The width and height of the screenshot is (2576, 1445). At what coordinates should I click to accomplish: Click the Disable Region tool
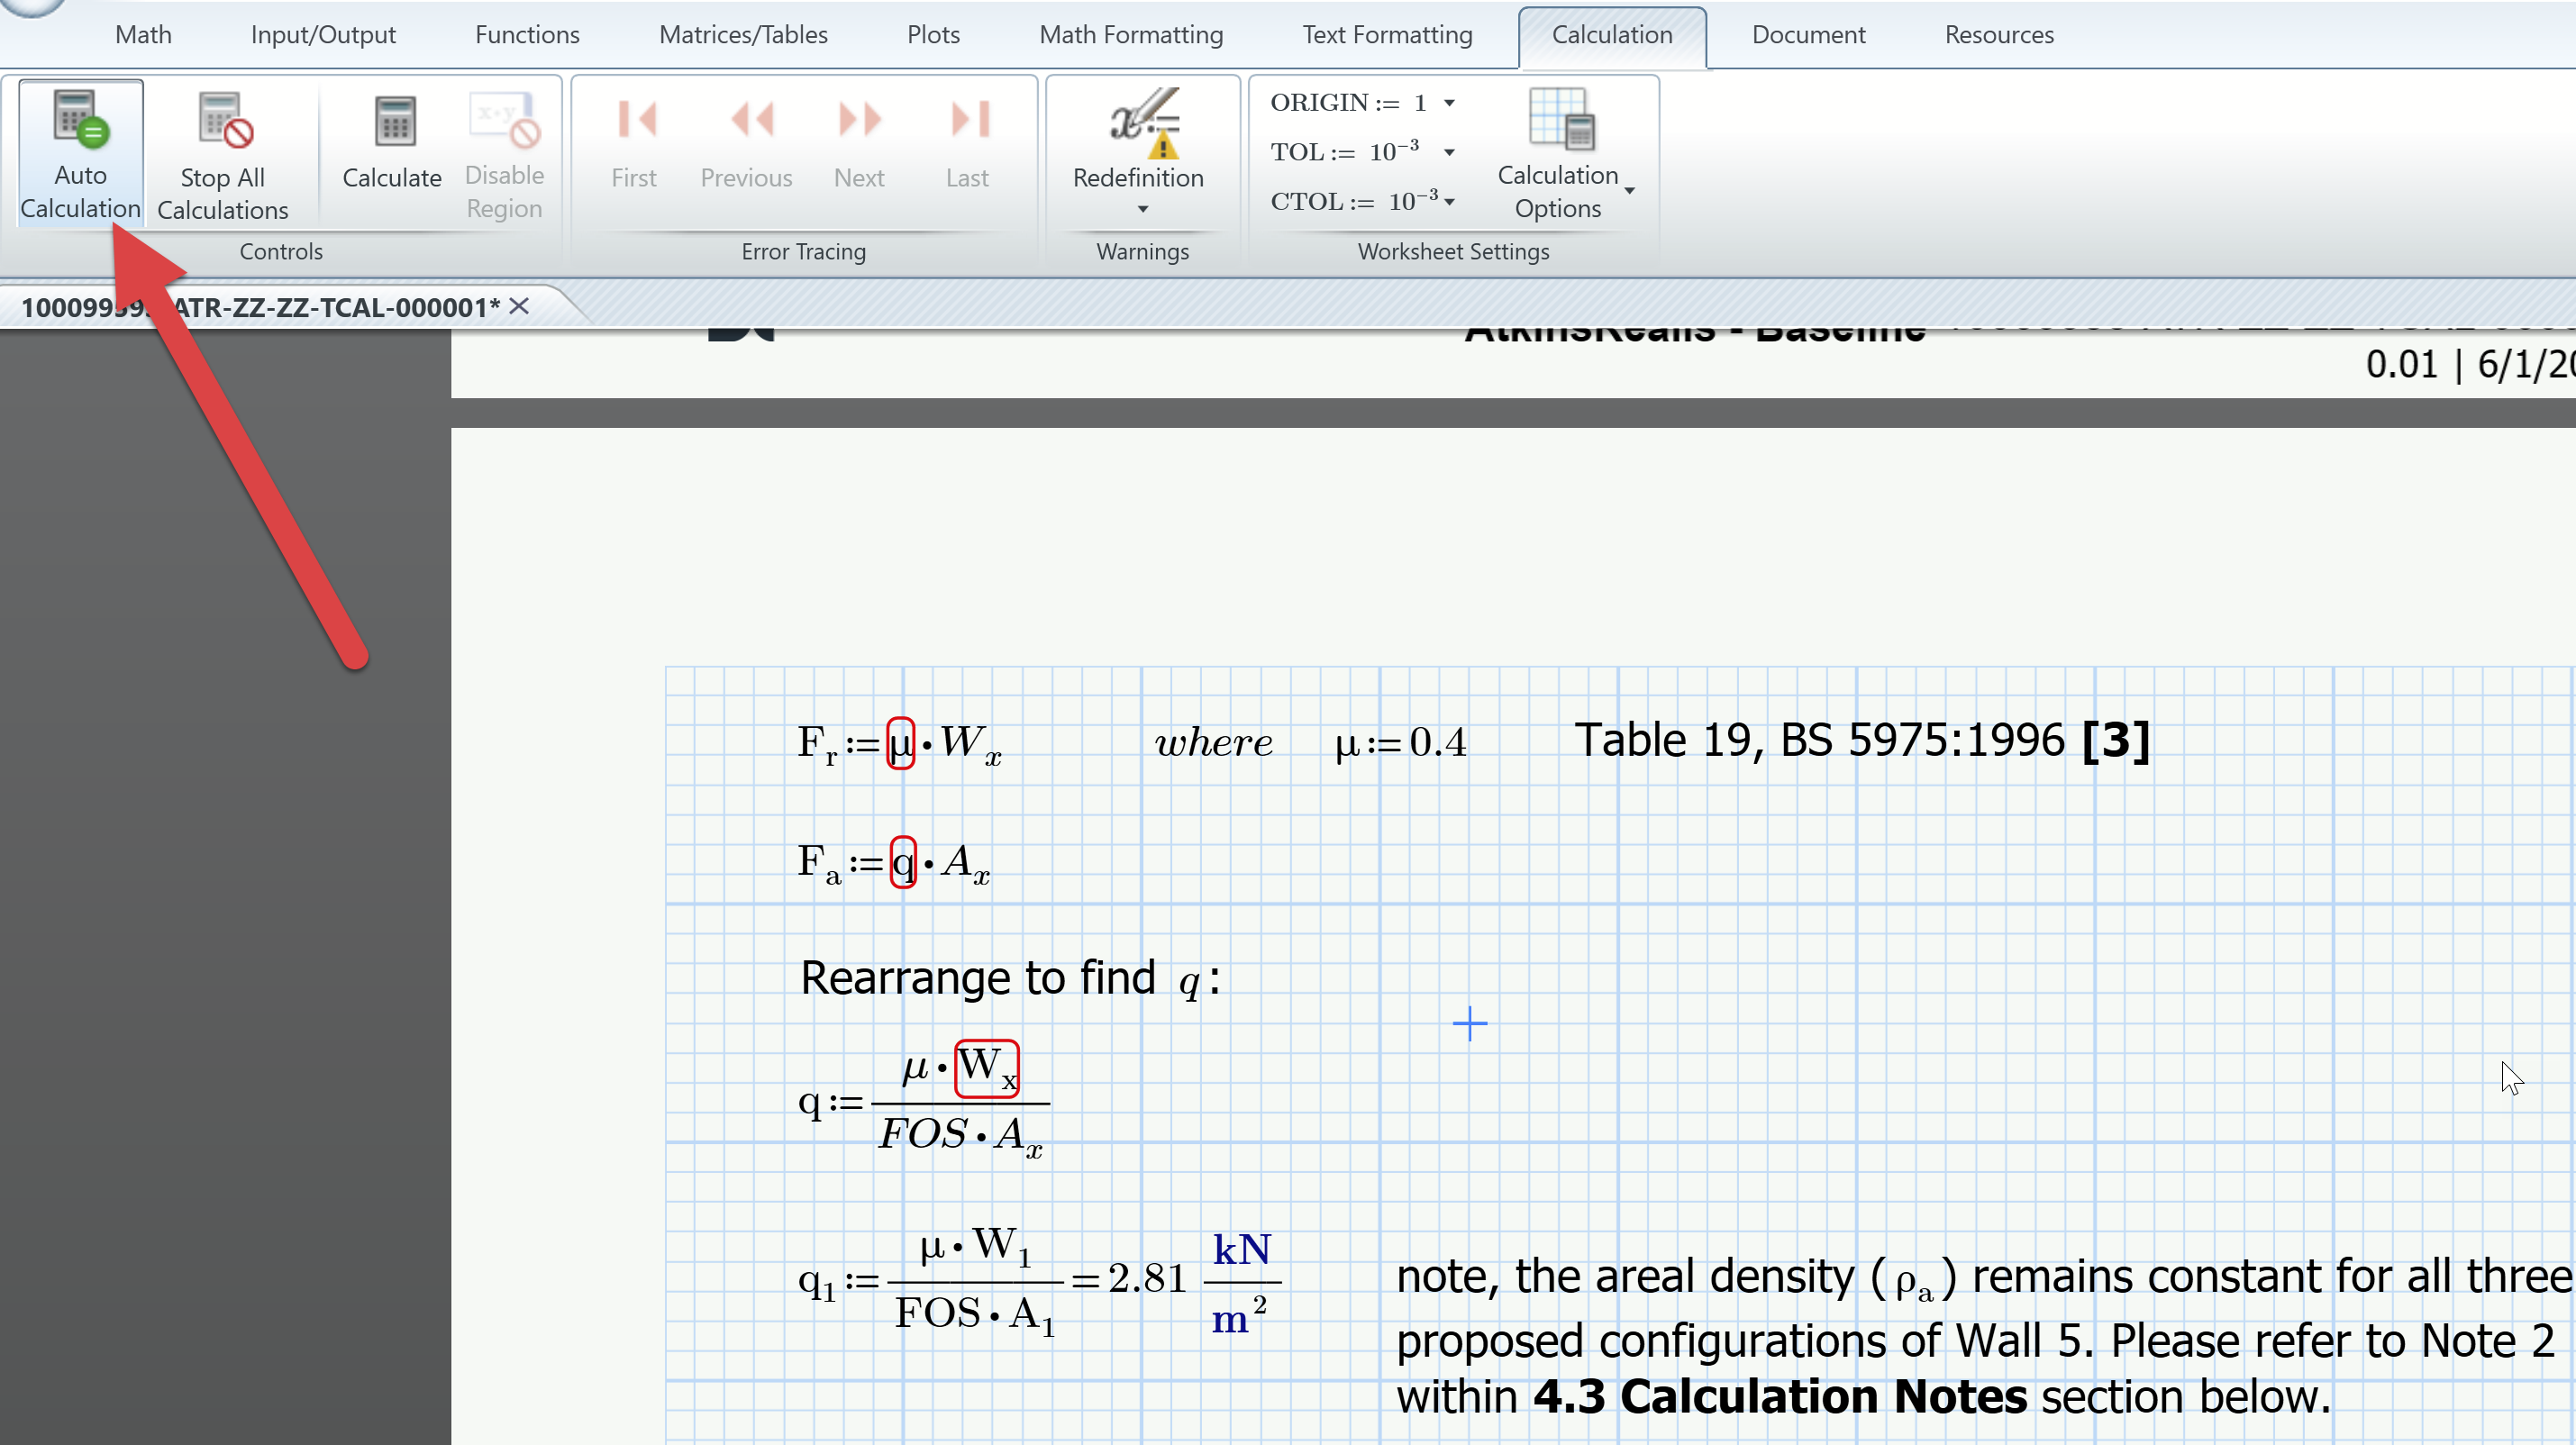click(504, 152)
